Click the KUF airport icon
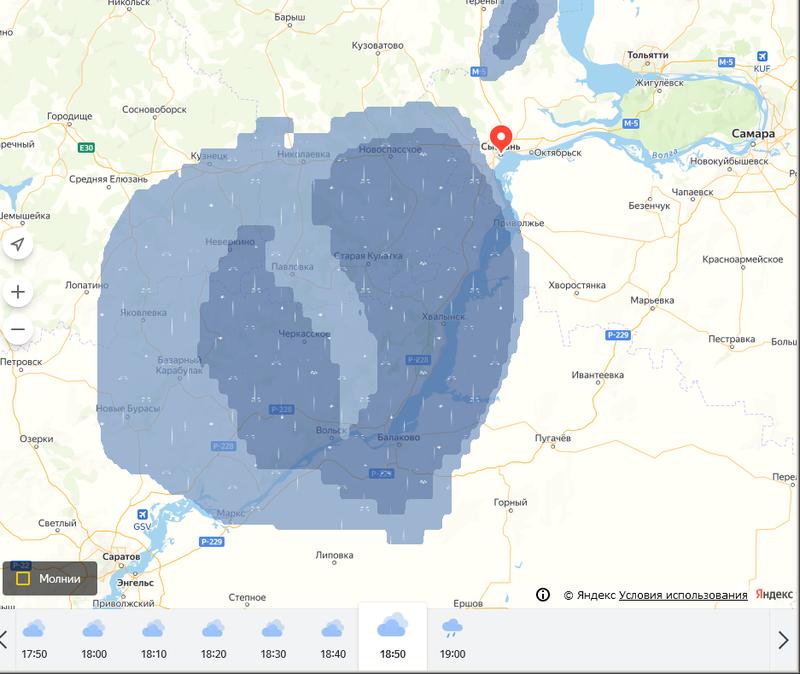Image resolution: width=800 pixels, height=674 pixels. point(763,57)
